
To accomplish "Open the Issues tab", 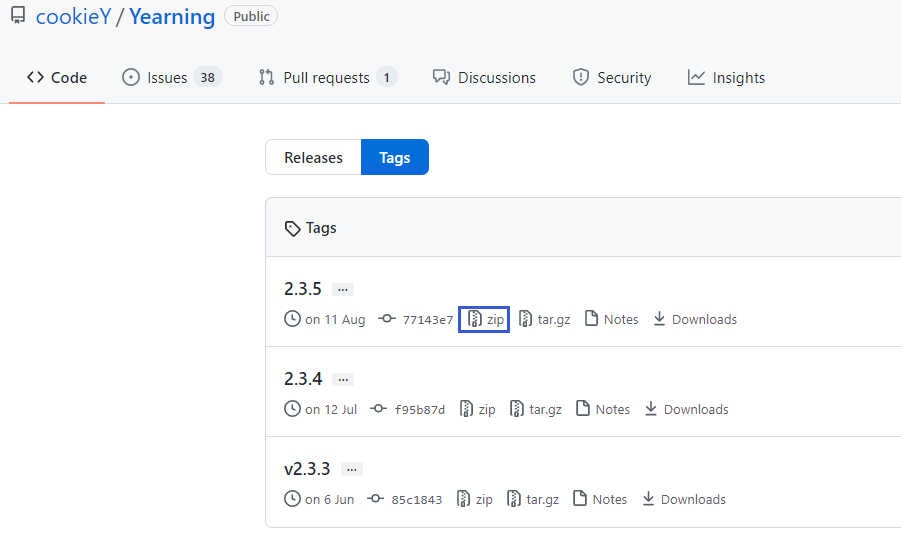I will (172, 78).
